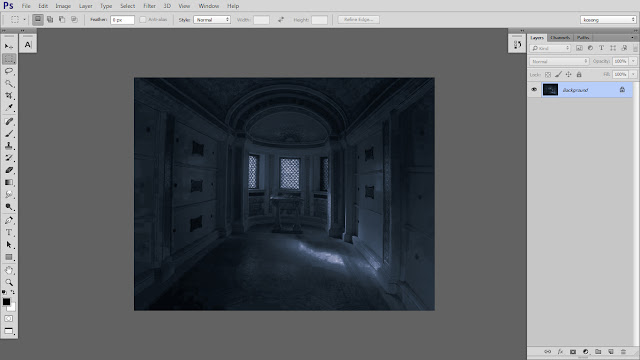Screen dimensions: 640x360
Task: Select the Brush tool
Action: click(9, 133)
